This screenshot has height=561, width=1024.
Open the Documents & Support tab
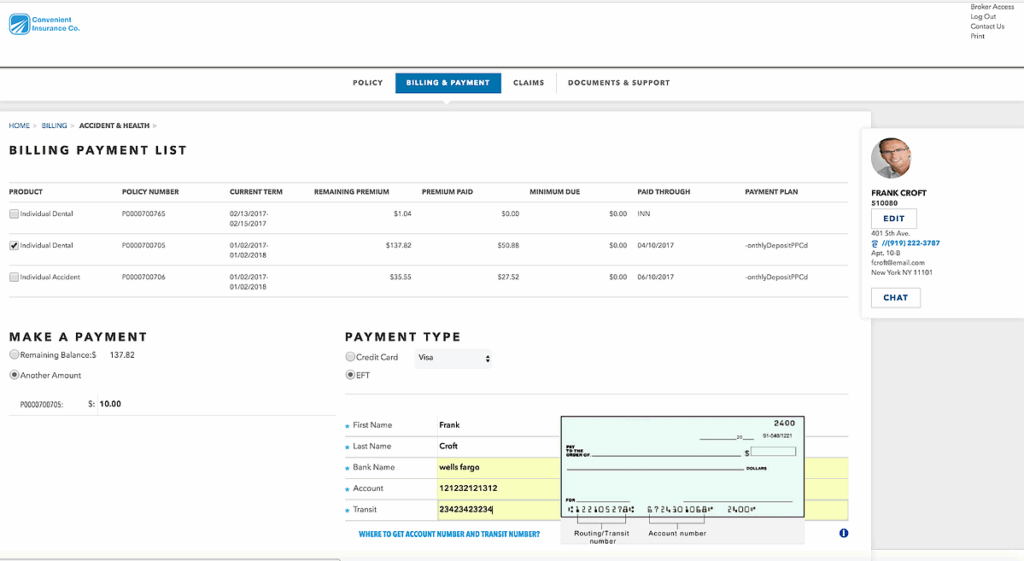point(618,83)
